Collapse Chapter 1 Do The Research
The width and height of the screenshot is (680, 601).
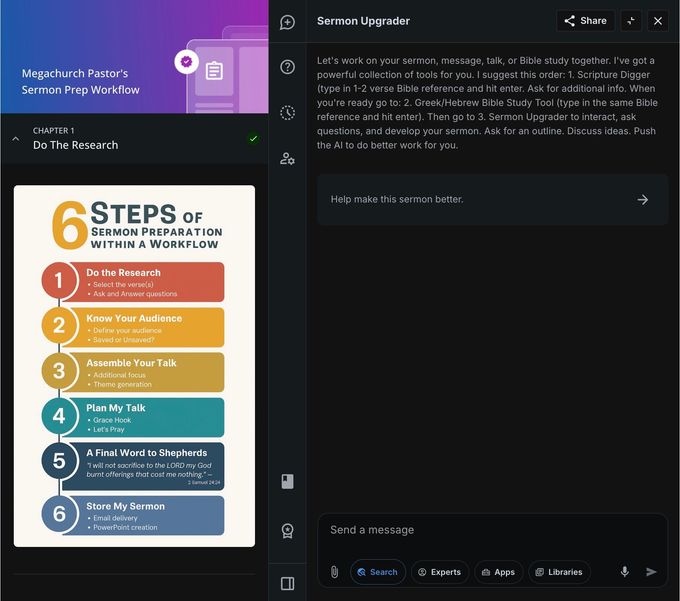pos(16,139)
